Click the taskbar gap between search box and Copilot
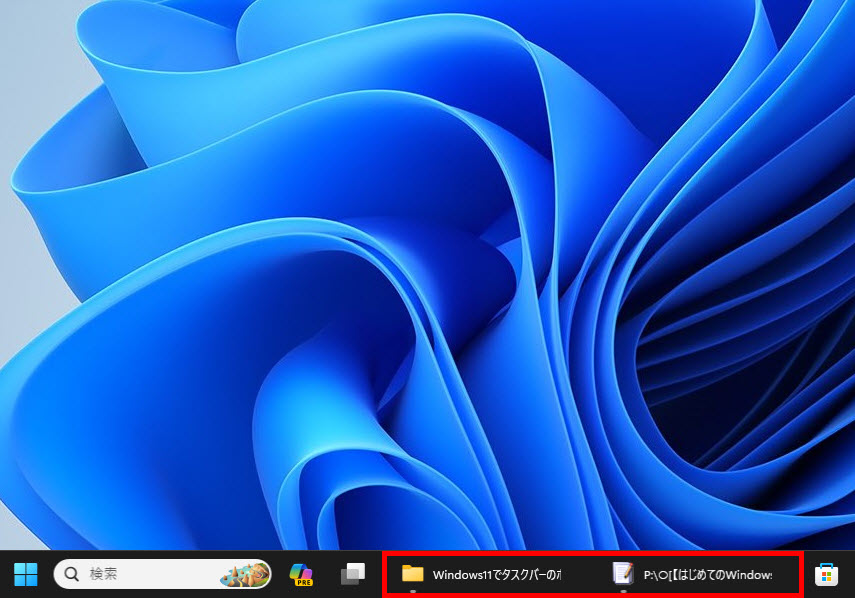The image size is (855, 598). [279, 574]
